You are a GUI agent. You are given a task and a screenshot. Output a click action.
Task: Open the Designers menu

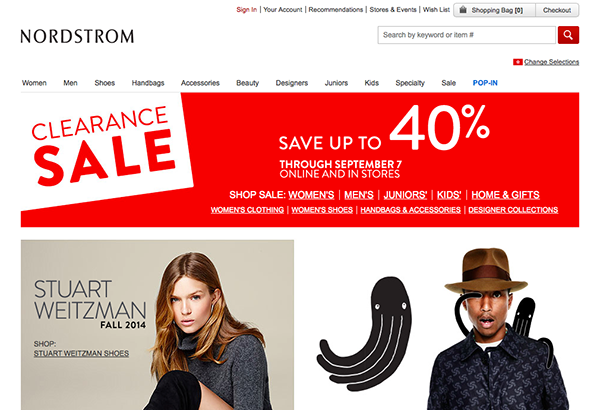(292, 83)
